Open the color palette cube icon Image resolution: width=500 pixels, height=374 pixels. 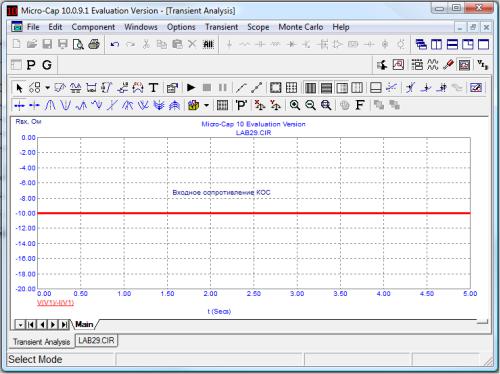click(194, 105)
